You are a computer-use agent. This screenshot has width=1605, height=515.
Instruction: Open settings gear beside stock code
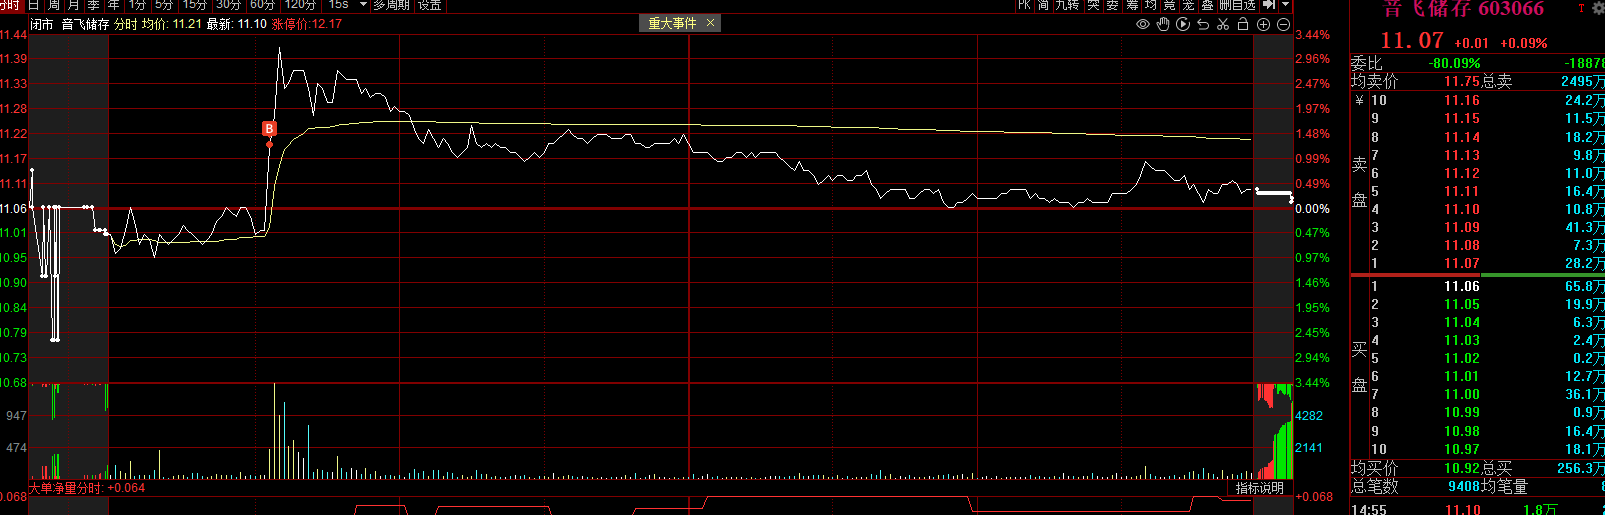coord(1597,8)
